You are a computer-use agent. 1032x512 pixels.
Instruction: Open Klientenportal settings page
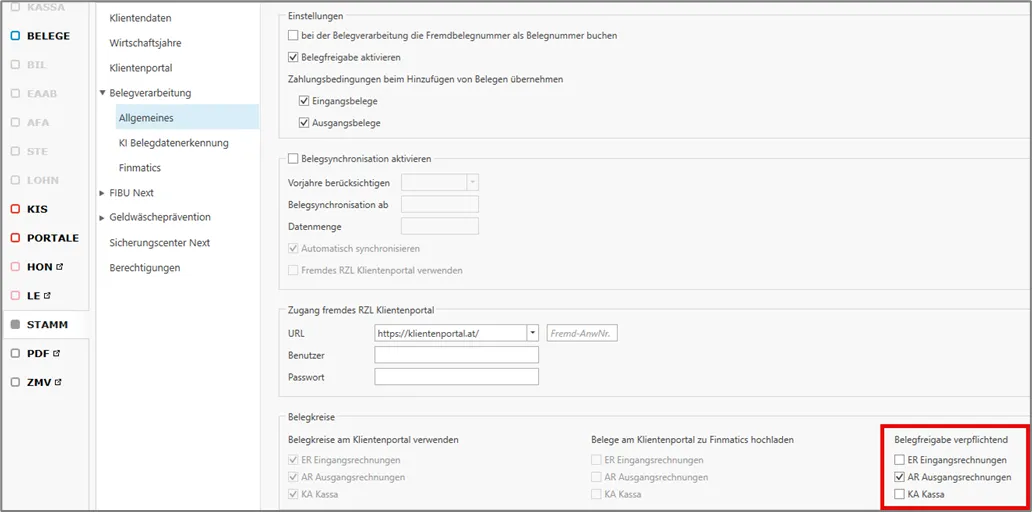tap(141, 68)
